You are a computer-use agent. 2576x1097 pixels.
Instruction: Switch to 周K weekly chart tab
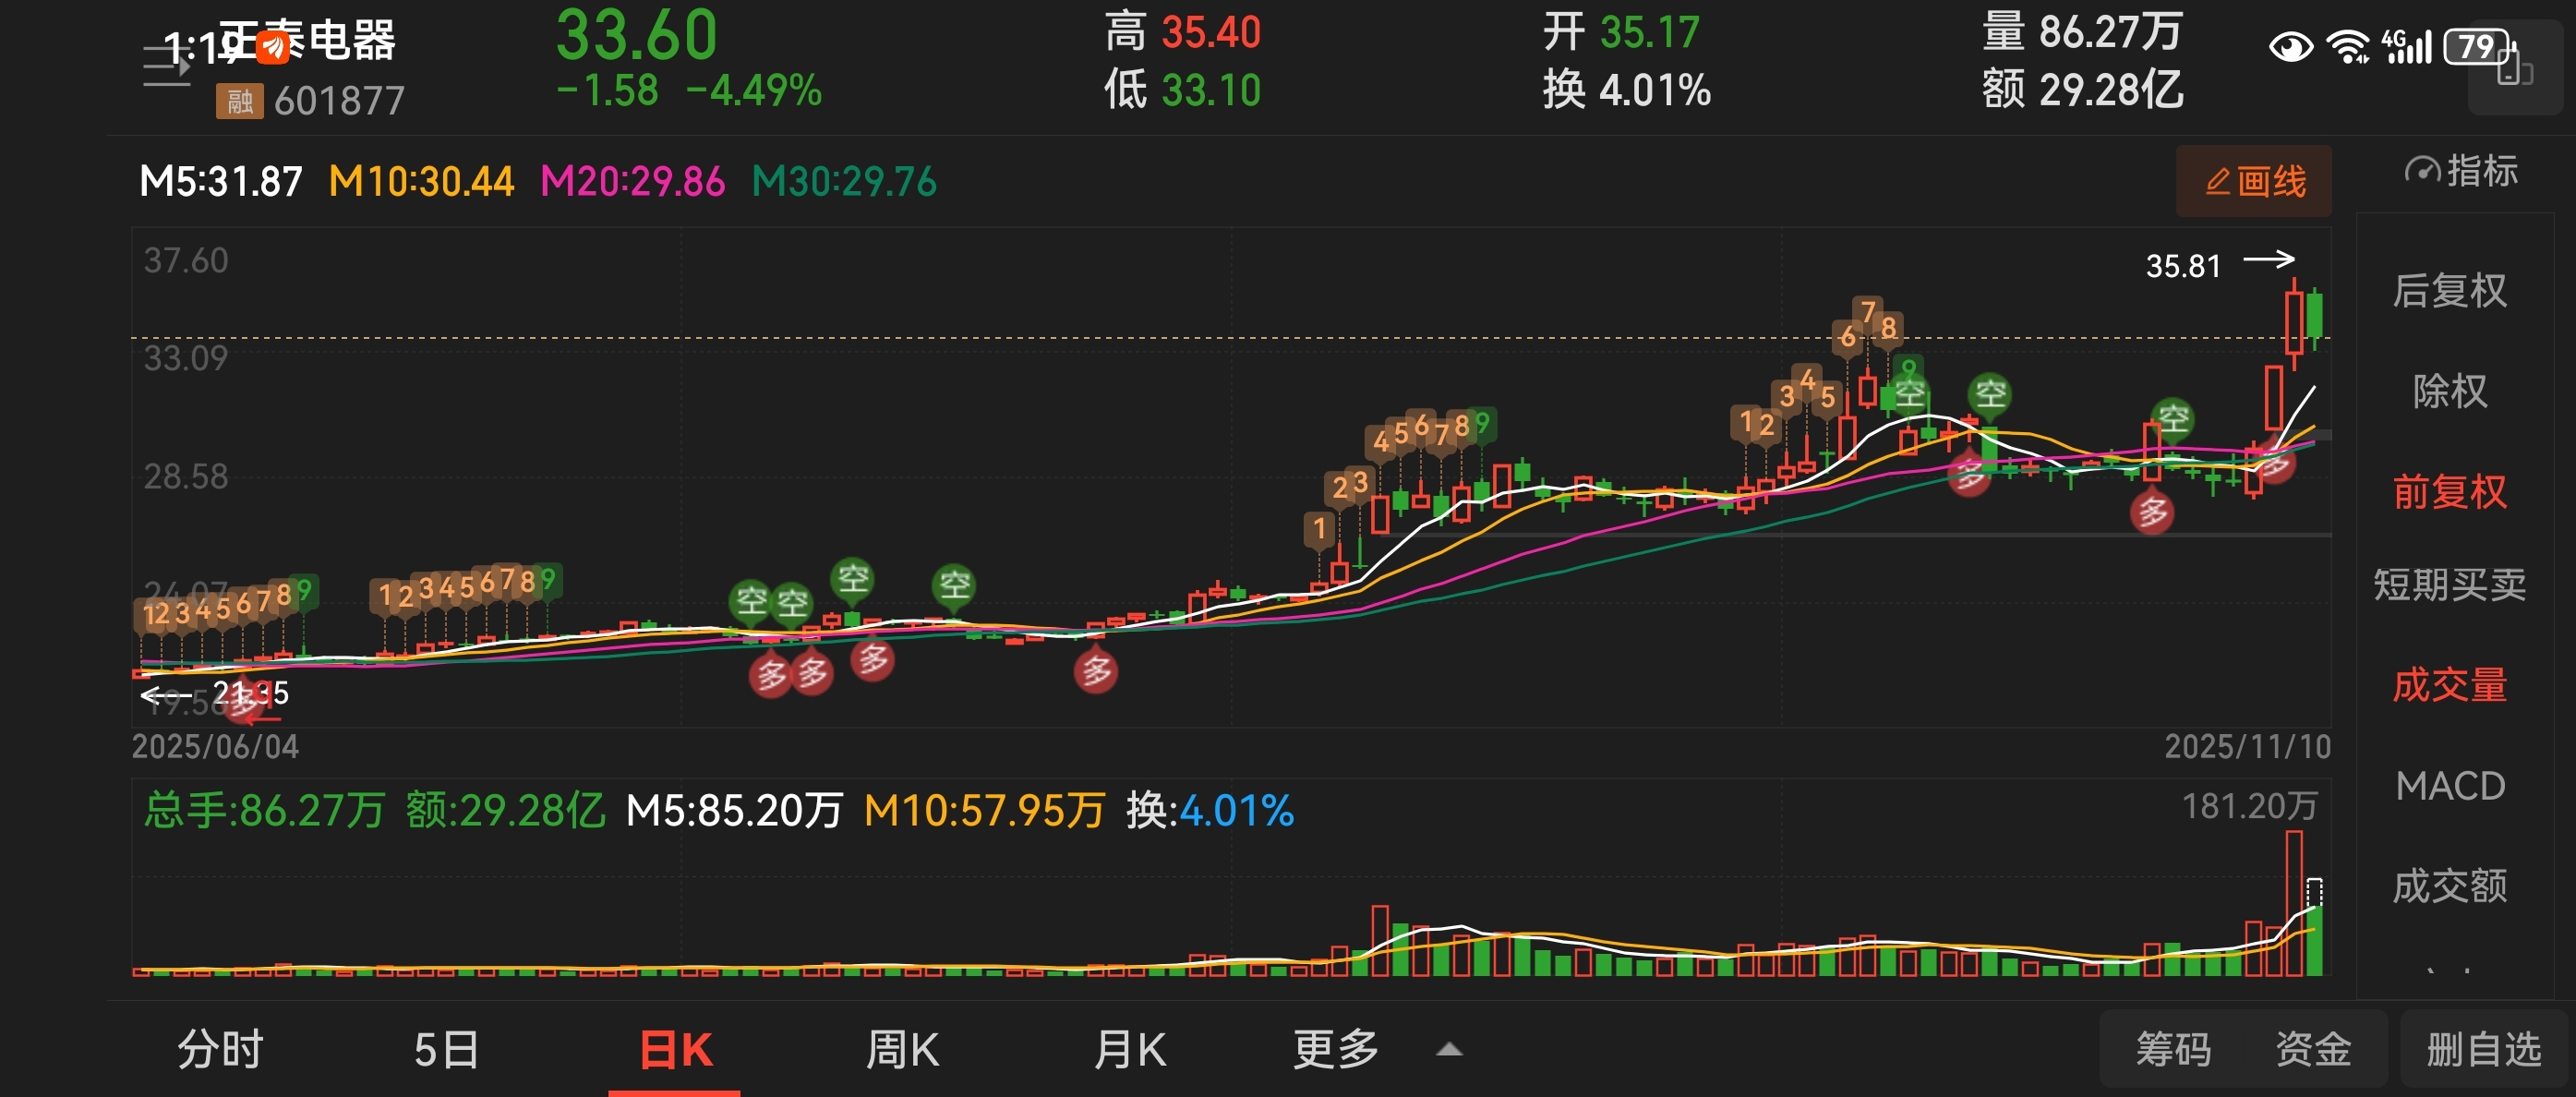[x=901, y=1050]
